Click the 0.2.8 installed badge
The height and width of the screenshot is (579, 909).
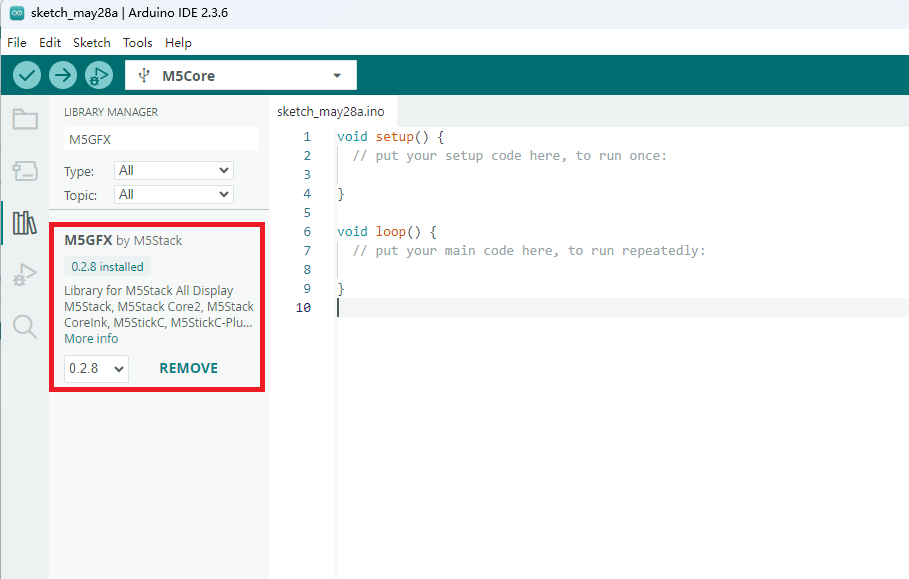pos(107,267)
